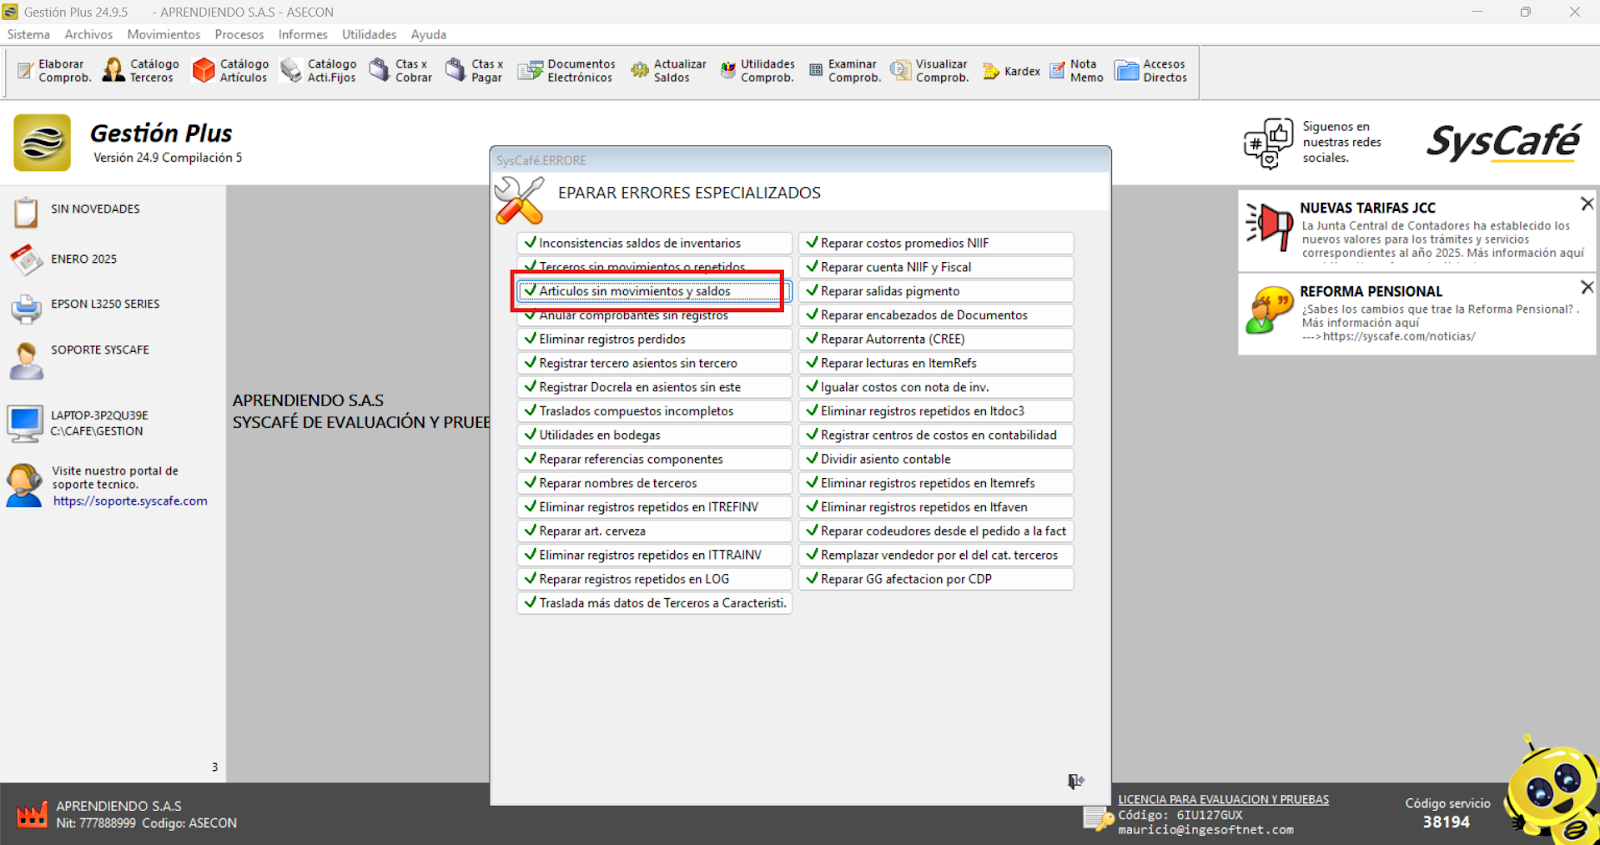Click the ENERO 2025 calendar item
1600x845 pixels.
pyautogui.click(x=84, y=259)
